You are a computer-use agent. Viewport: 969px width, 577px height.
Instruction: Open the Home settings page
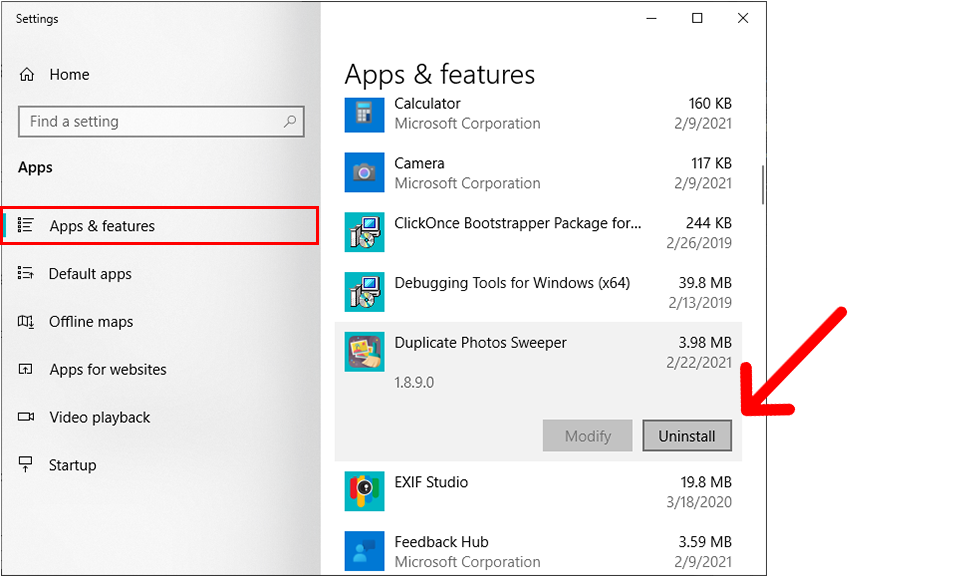point(69,75)
